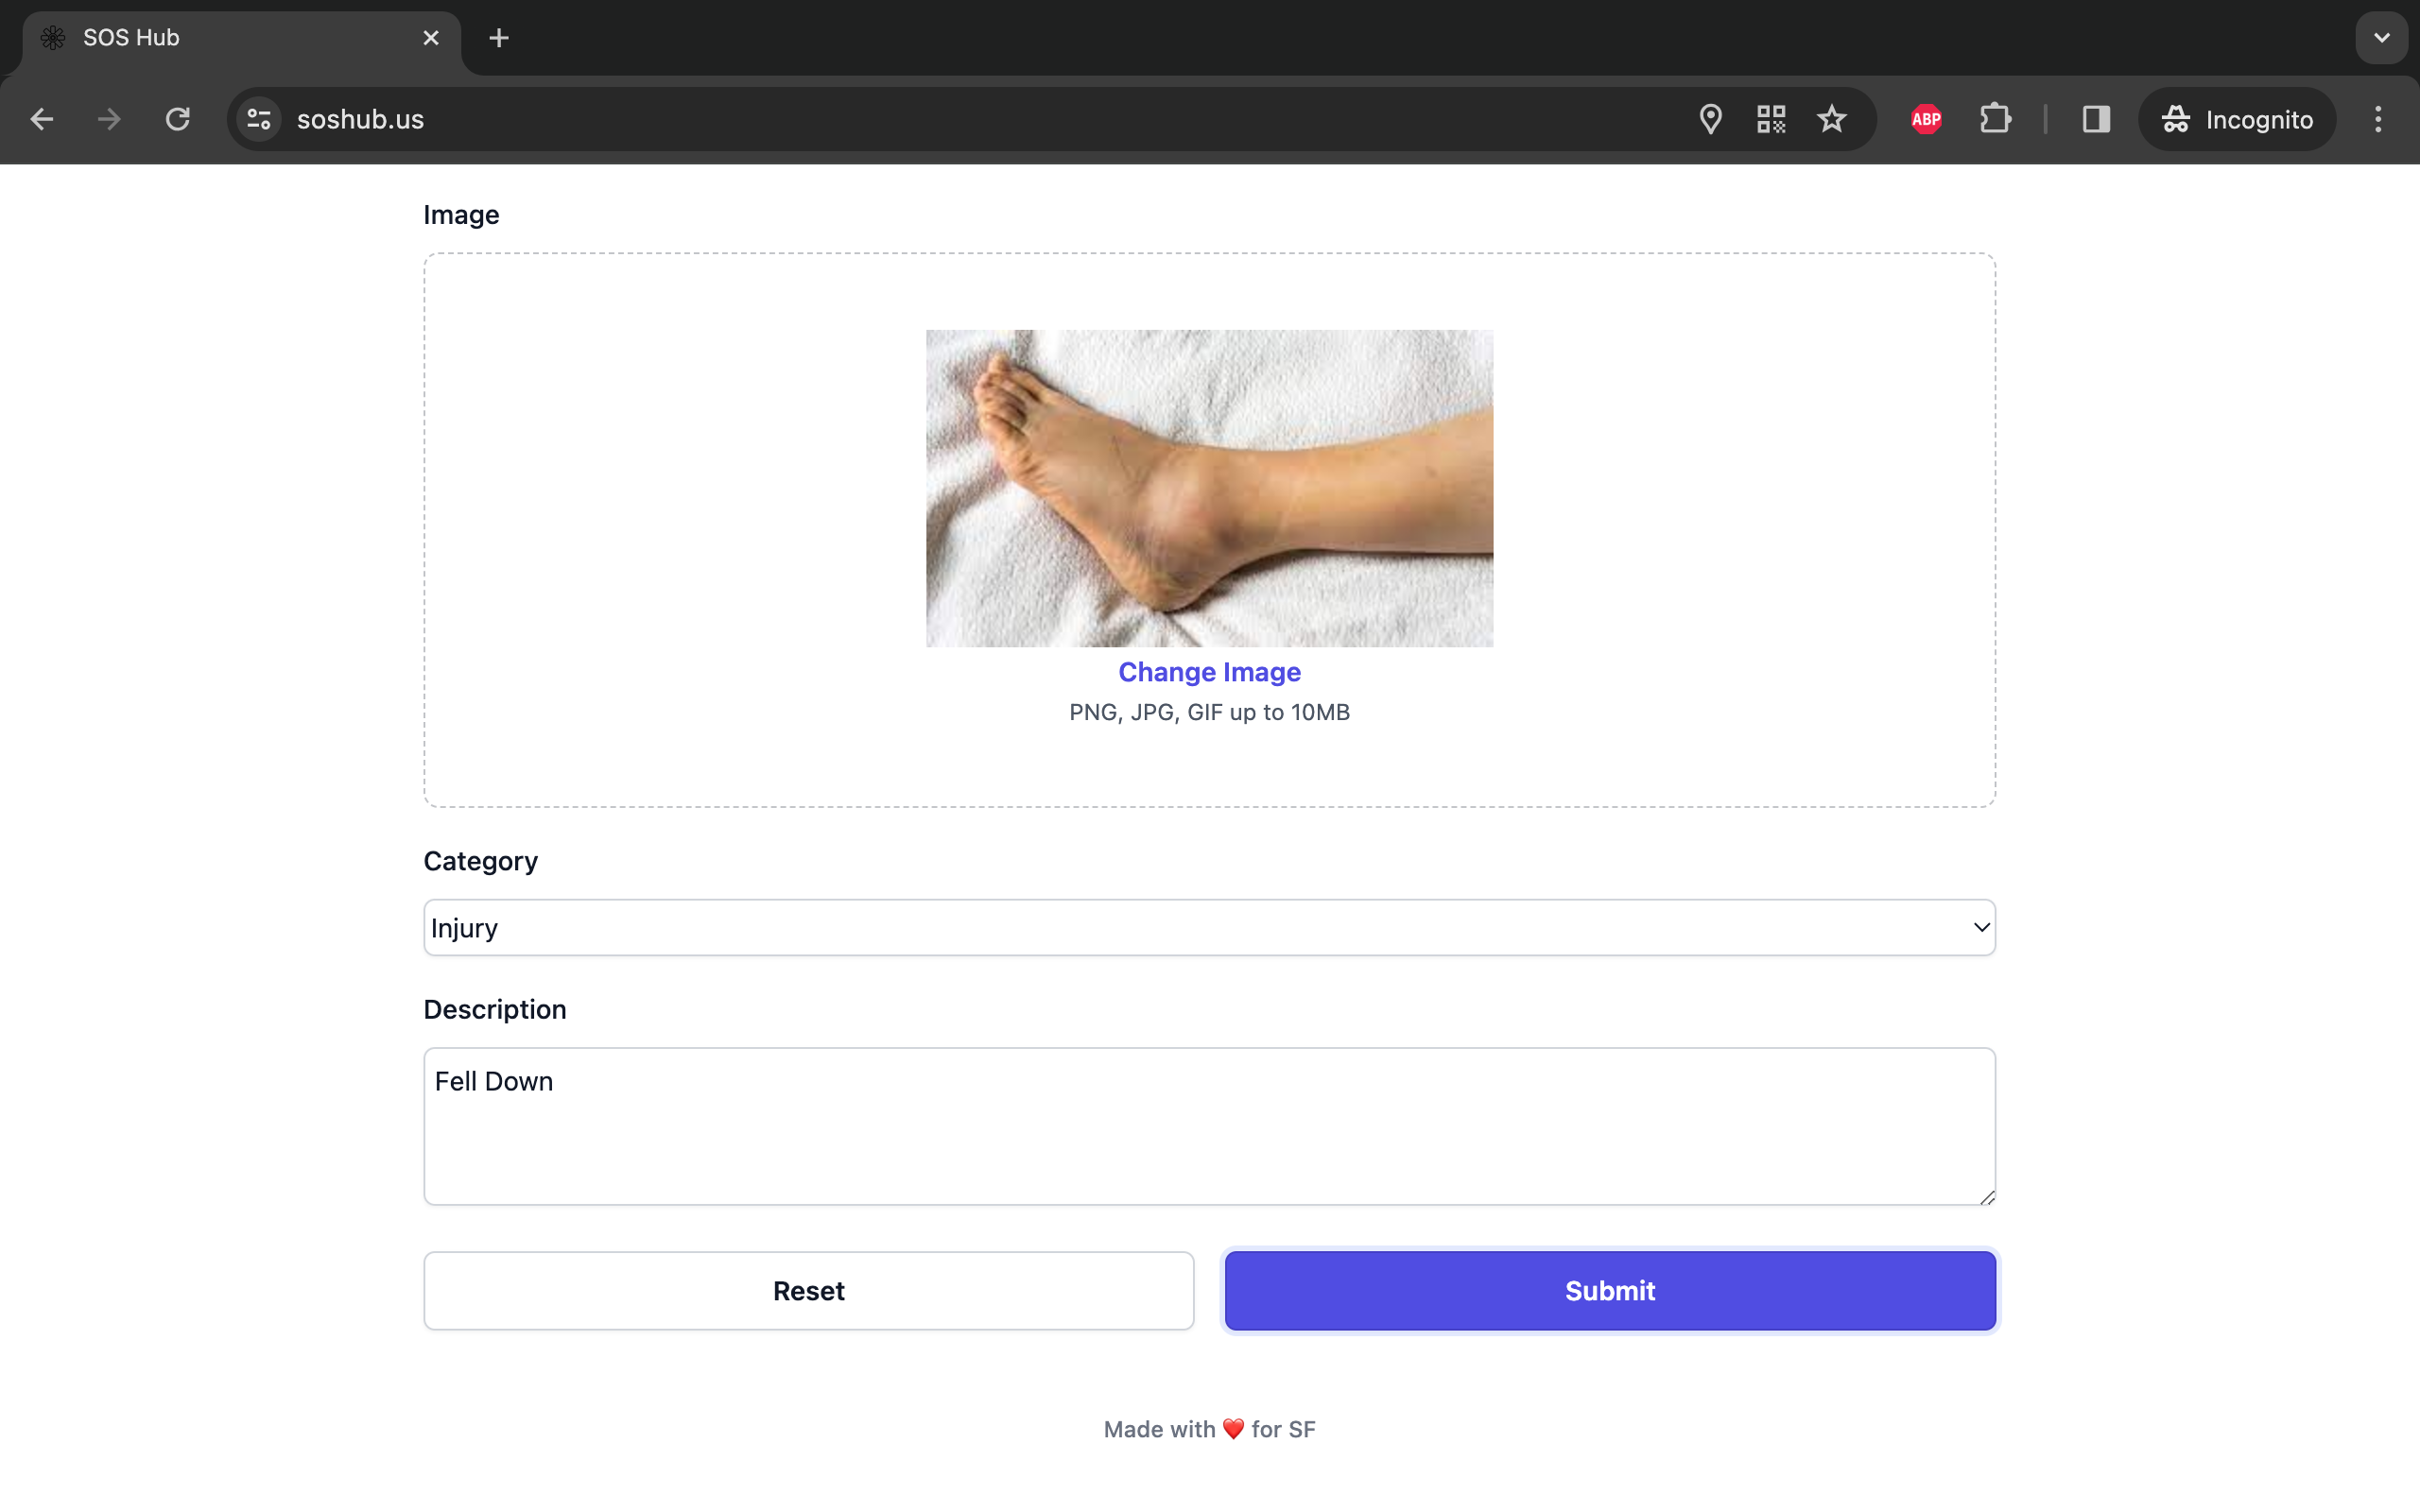2420x1512 pixels.
Task: Click the location sharing icon in the toolbar
Action: pyautogui.click(x=1709, y=119)
